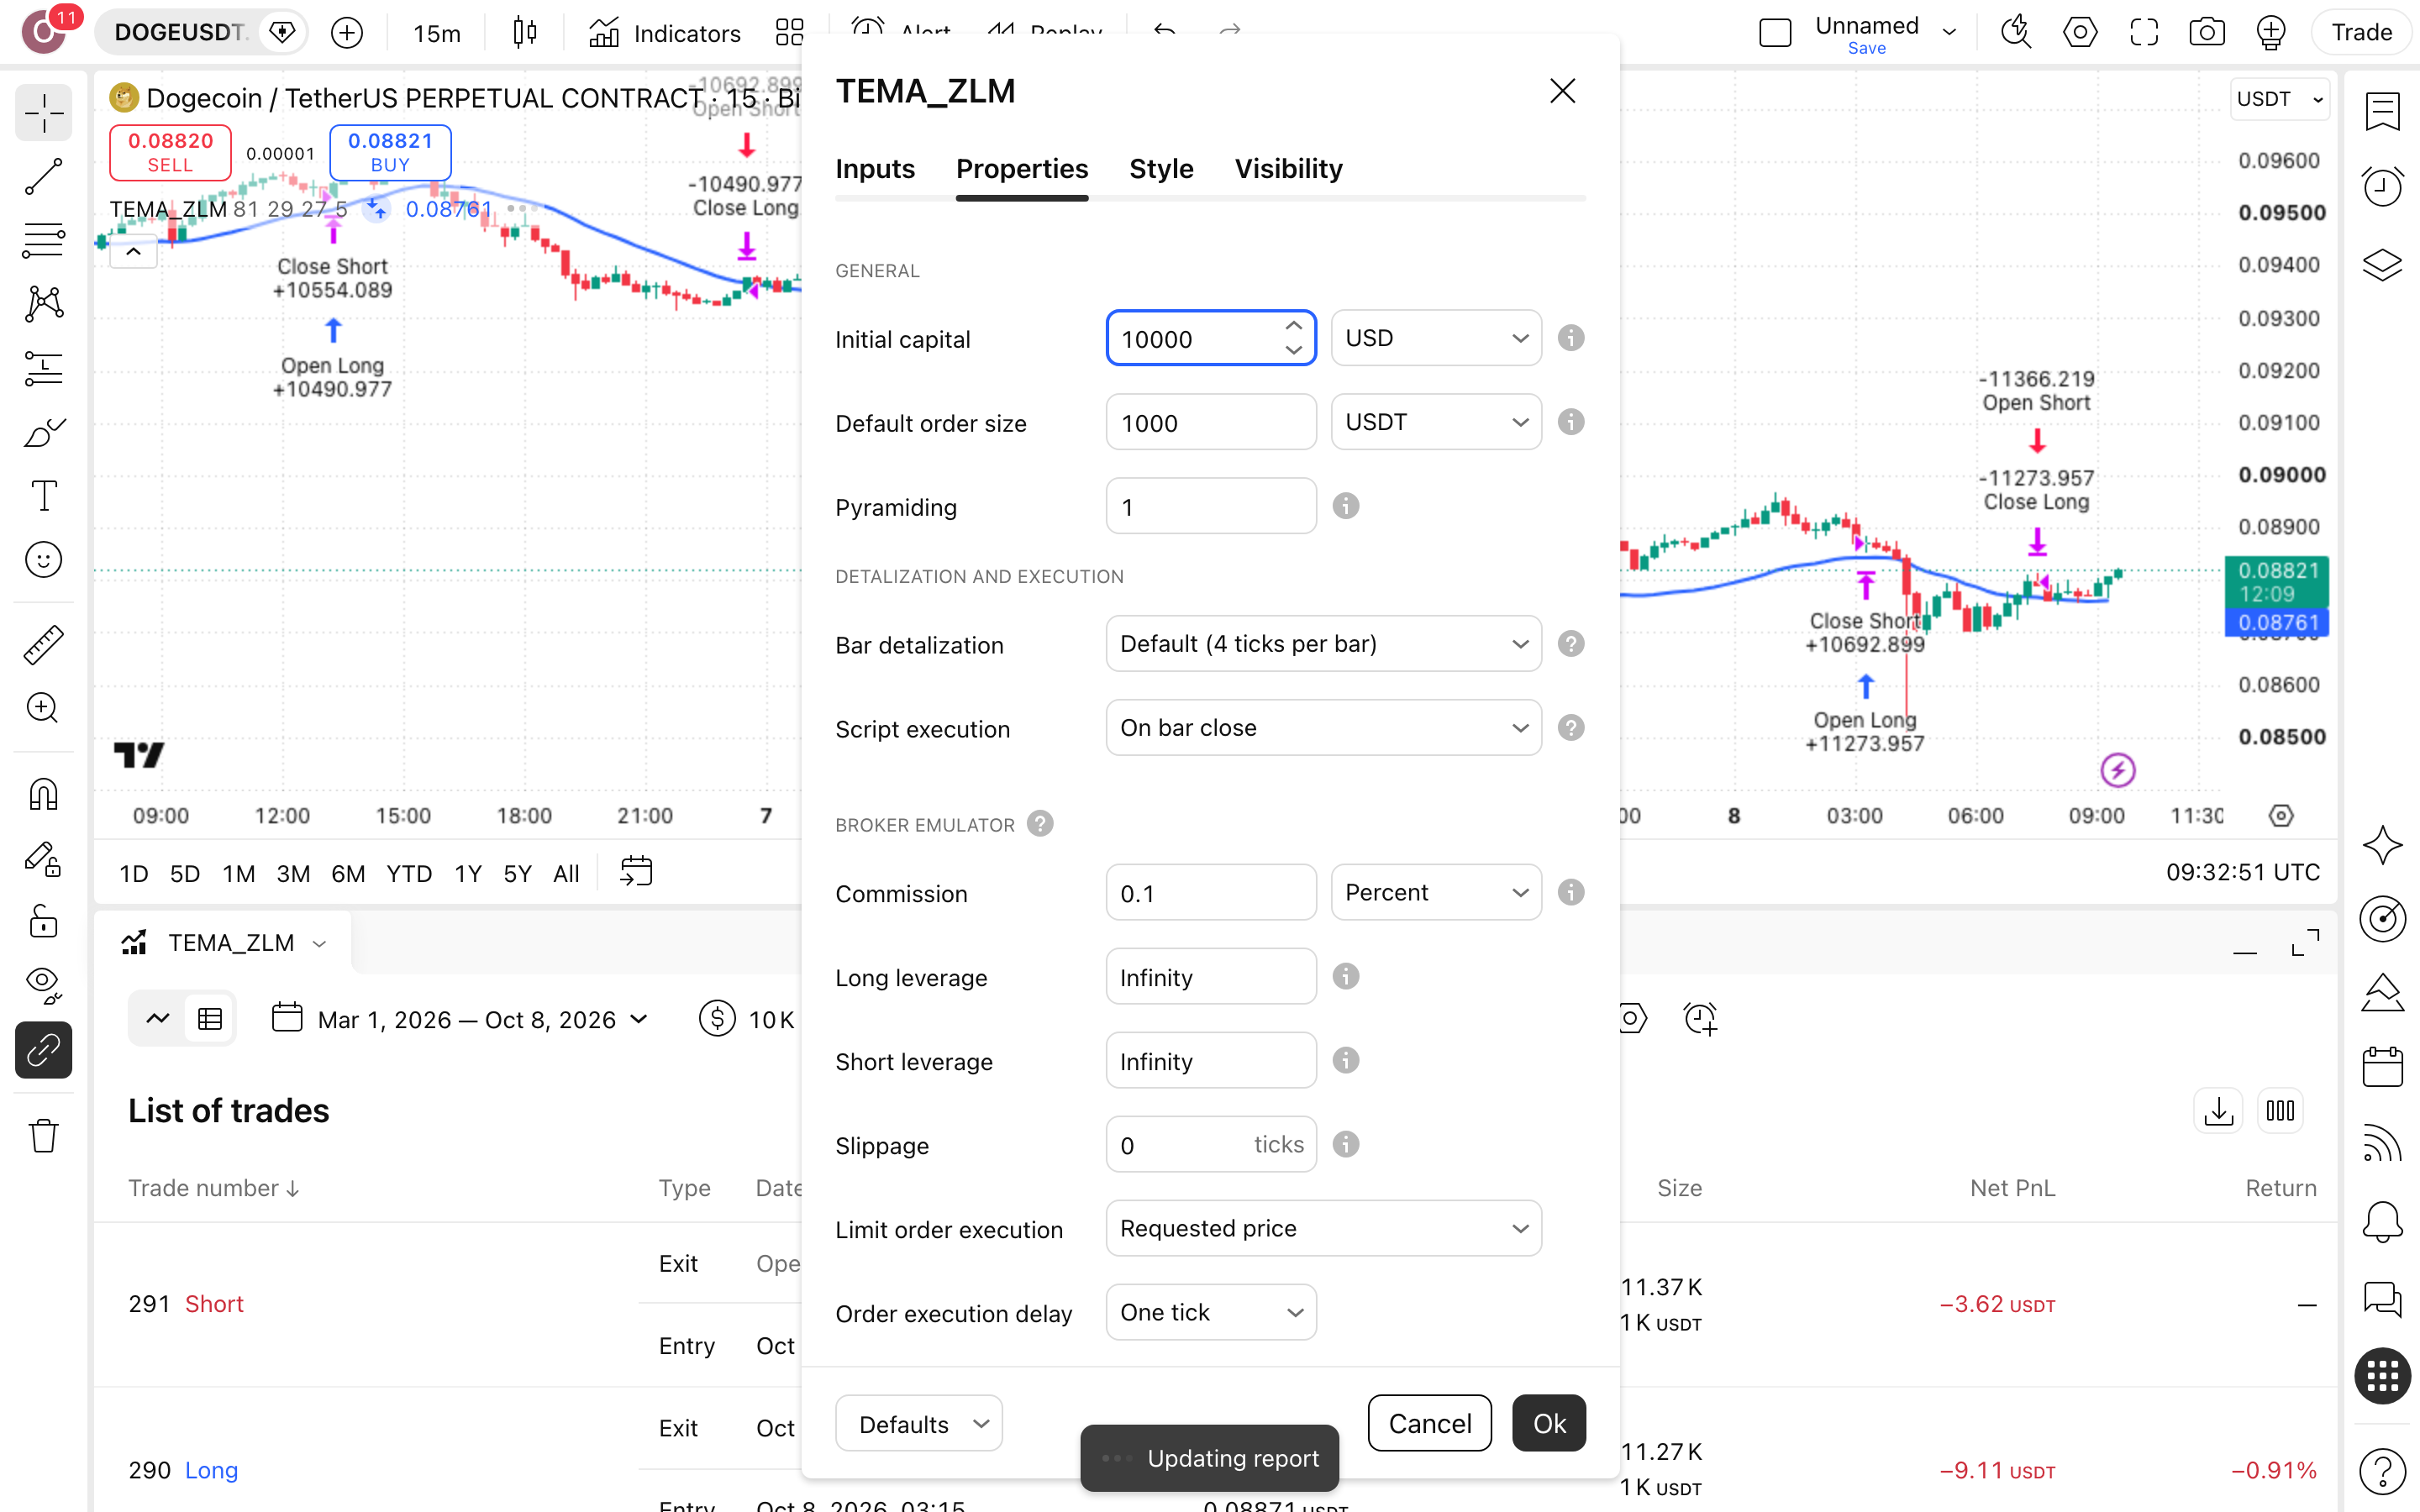Viewport: 2420px width, 1512px height.
Task: Toggle Magnet mode for drawings
Action: (43, 795)
